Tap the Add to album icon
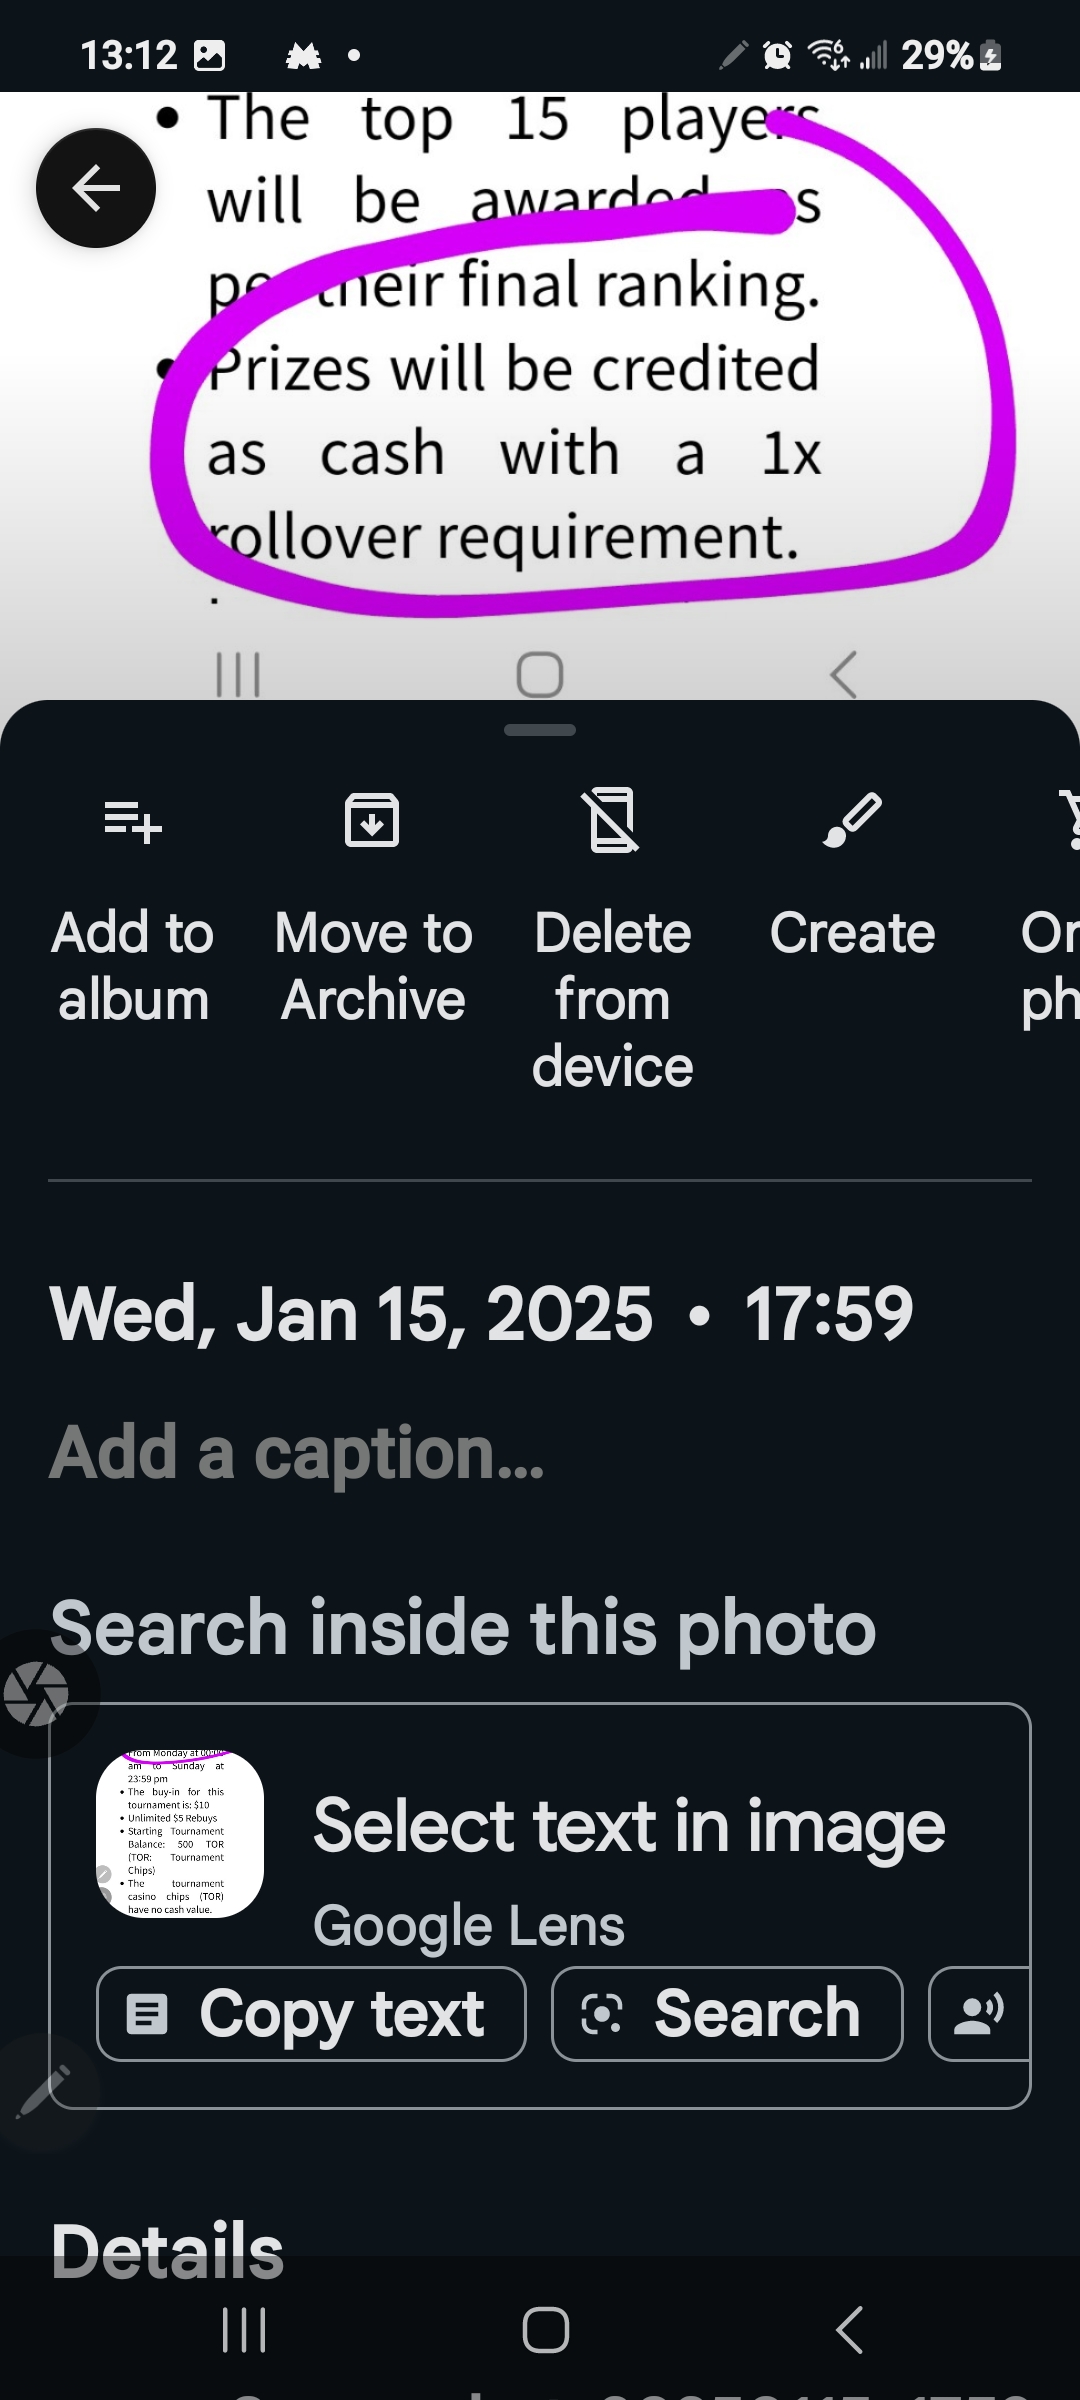Image resolution: width=1080 pixels, height=2400 pixels. (x=133, y=822)
